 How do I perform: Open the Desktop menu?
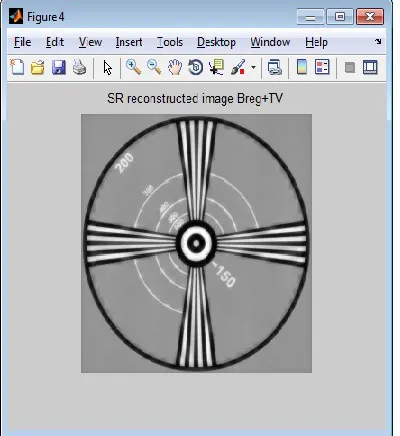click(x=216, y=42)
